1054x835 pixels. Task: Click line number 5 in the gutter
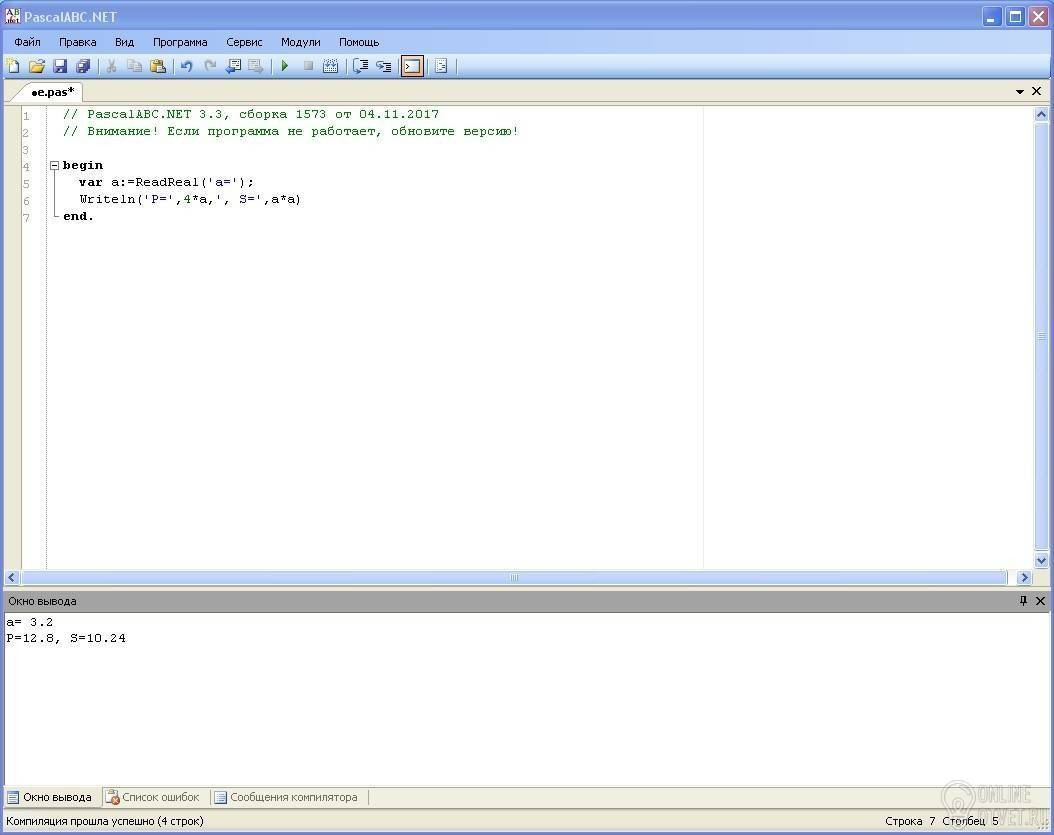tap(26, 184)
